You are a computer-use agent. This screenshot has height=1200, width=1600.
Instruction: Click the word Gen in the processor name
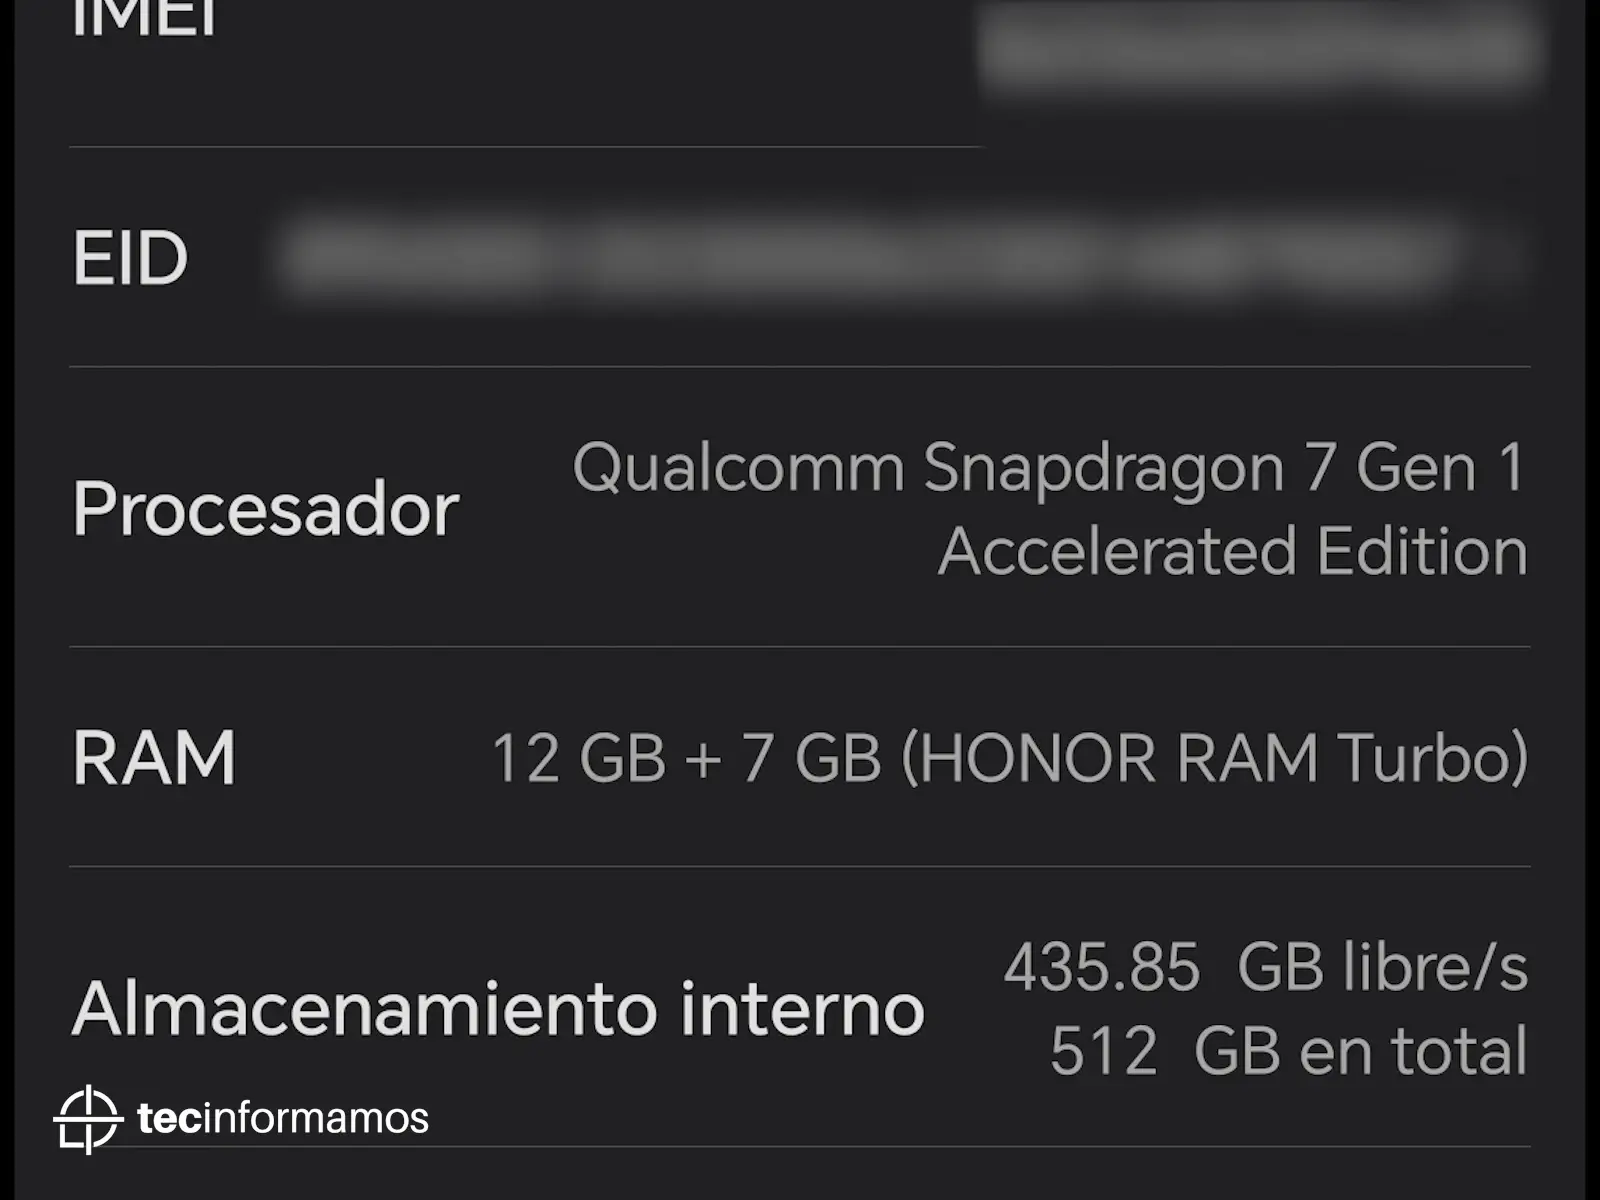[x=1416, y=467]
